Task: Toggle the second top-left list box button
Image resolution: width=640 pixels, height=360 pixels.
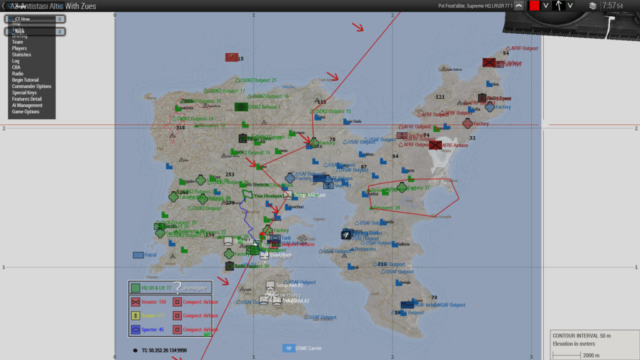Action: point(60,31)
